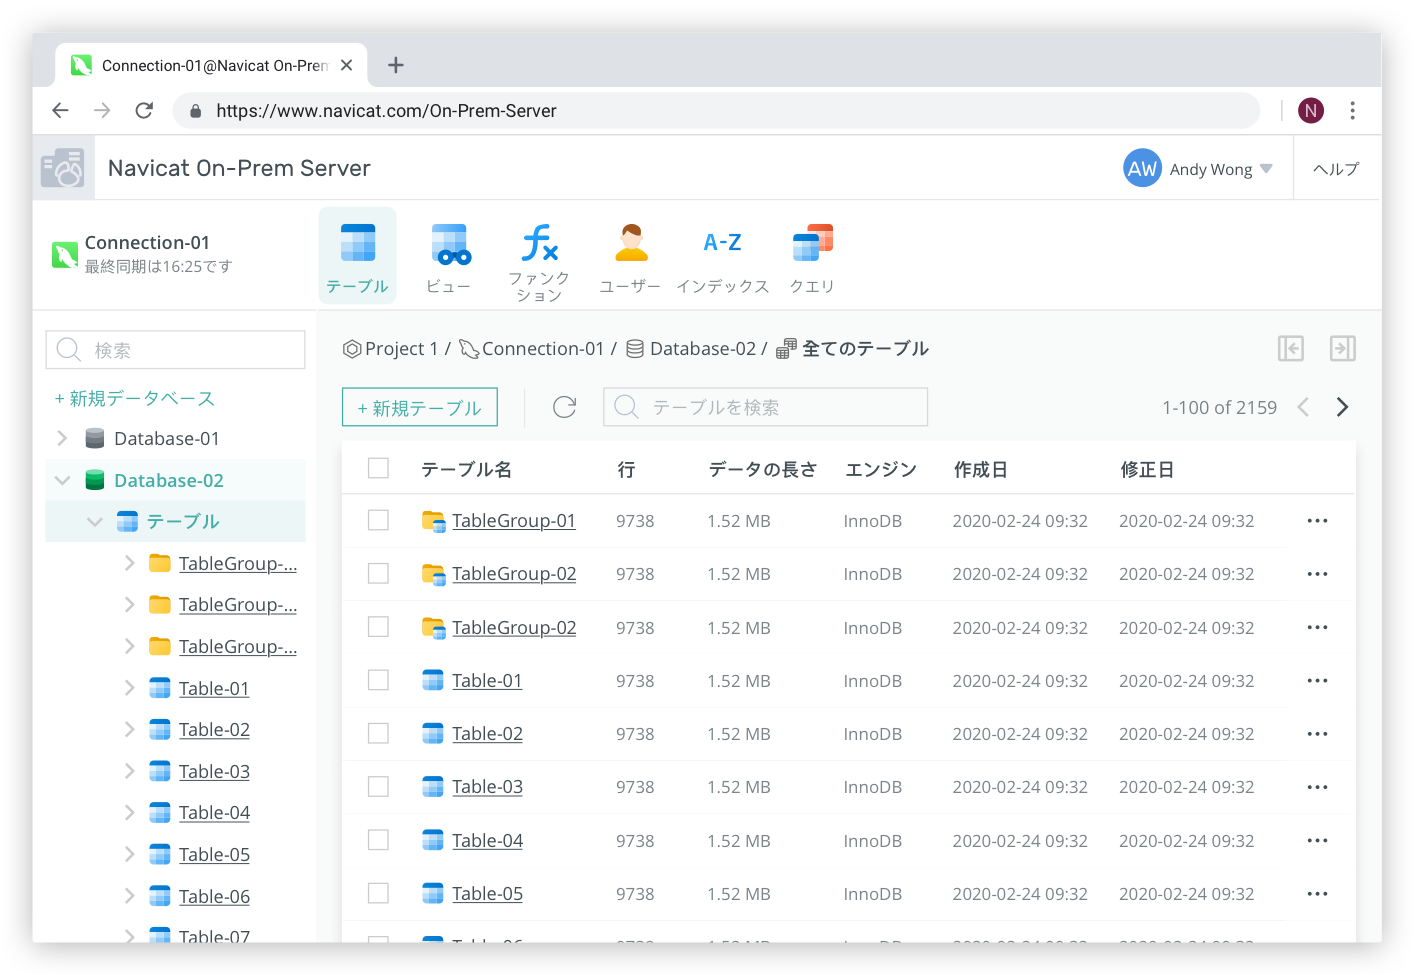Click the table list refresh icon
Image resolution: width=1415 pixels, height=975 pixels.
click(x=565, y=407)
